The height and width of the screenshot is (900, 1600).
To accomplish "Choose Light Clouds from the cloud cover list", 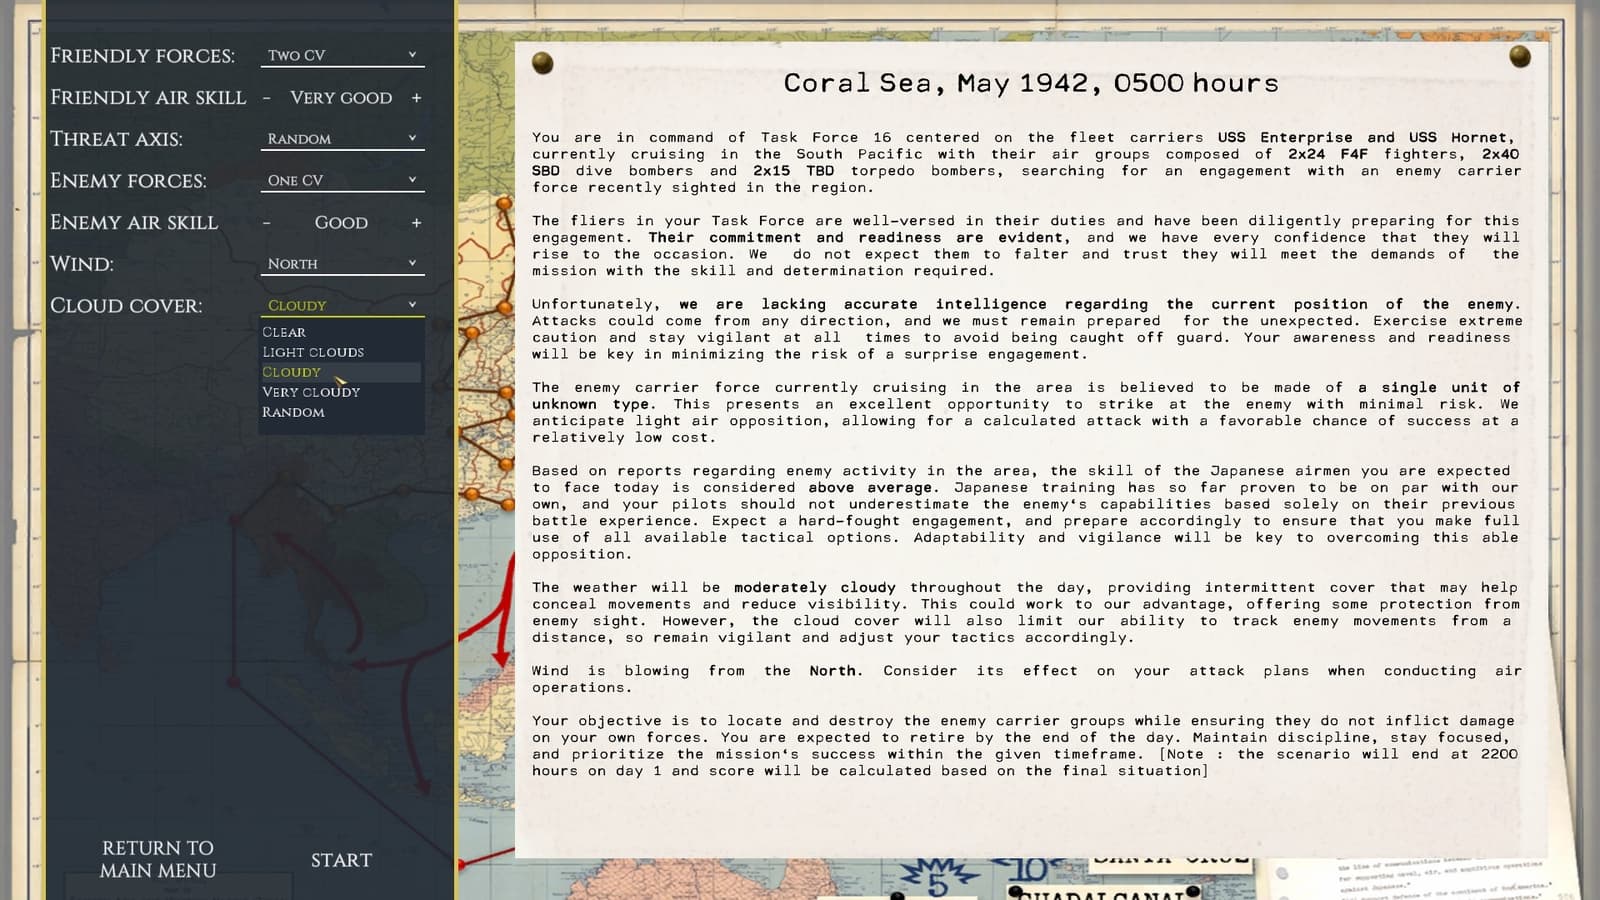I will pyautogui.click(x=341, y=352).
